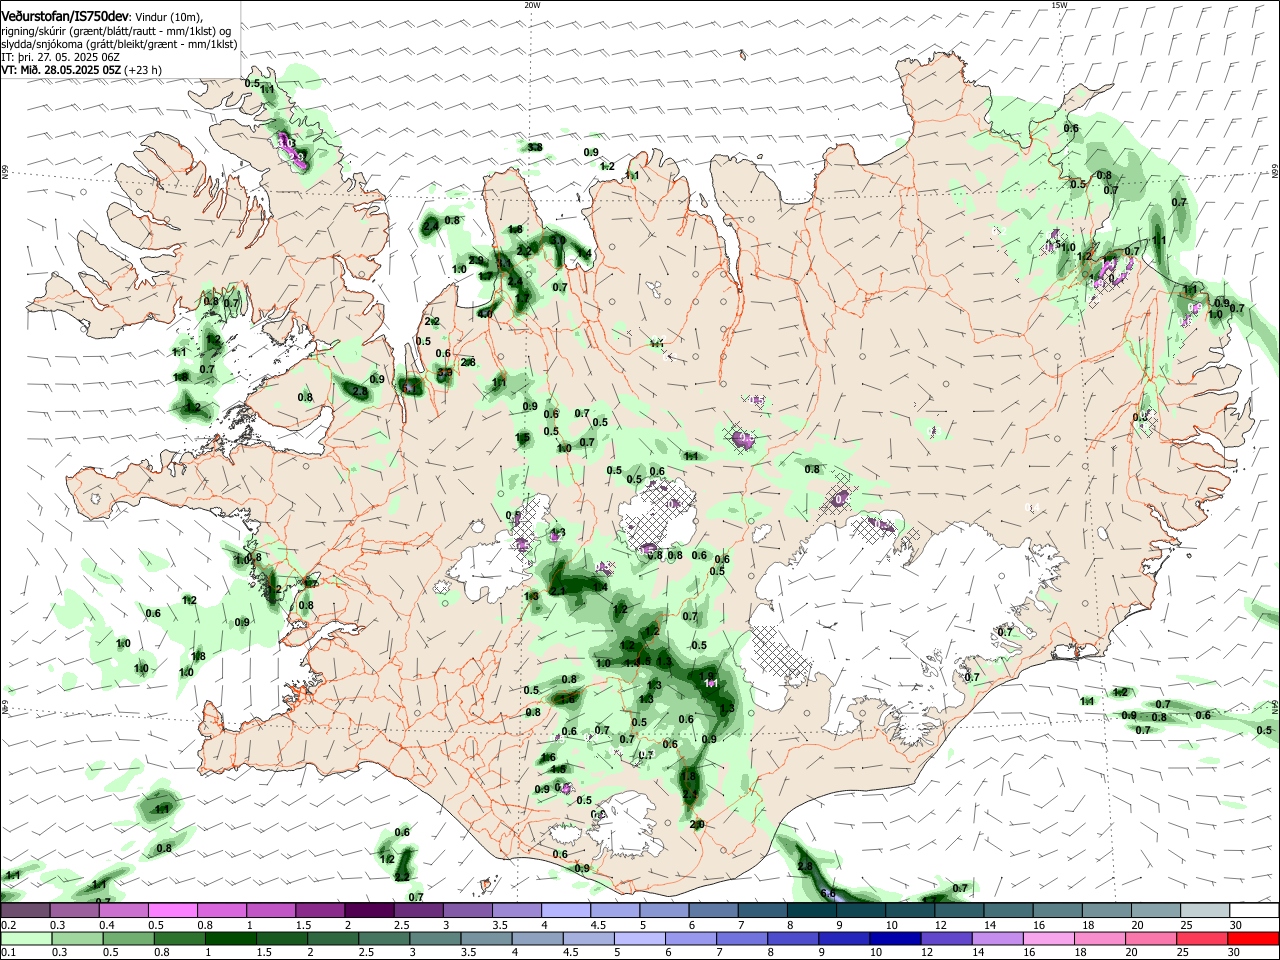Click the 0.2 label on the upper legend scale
Screen dimensions: 1280x960
click(x=8, y=925)
